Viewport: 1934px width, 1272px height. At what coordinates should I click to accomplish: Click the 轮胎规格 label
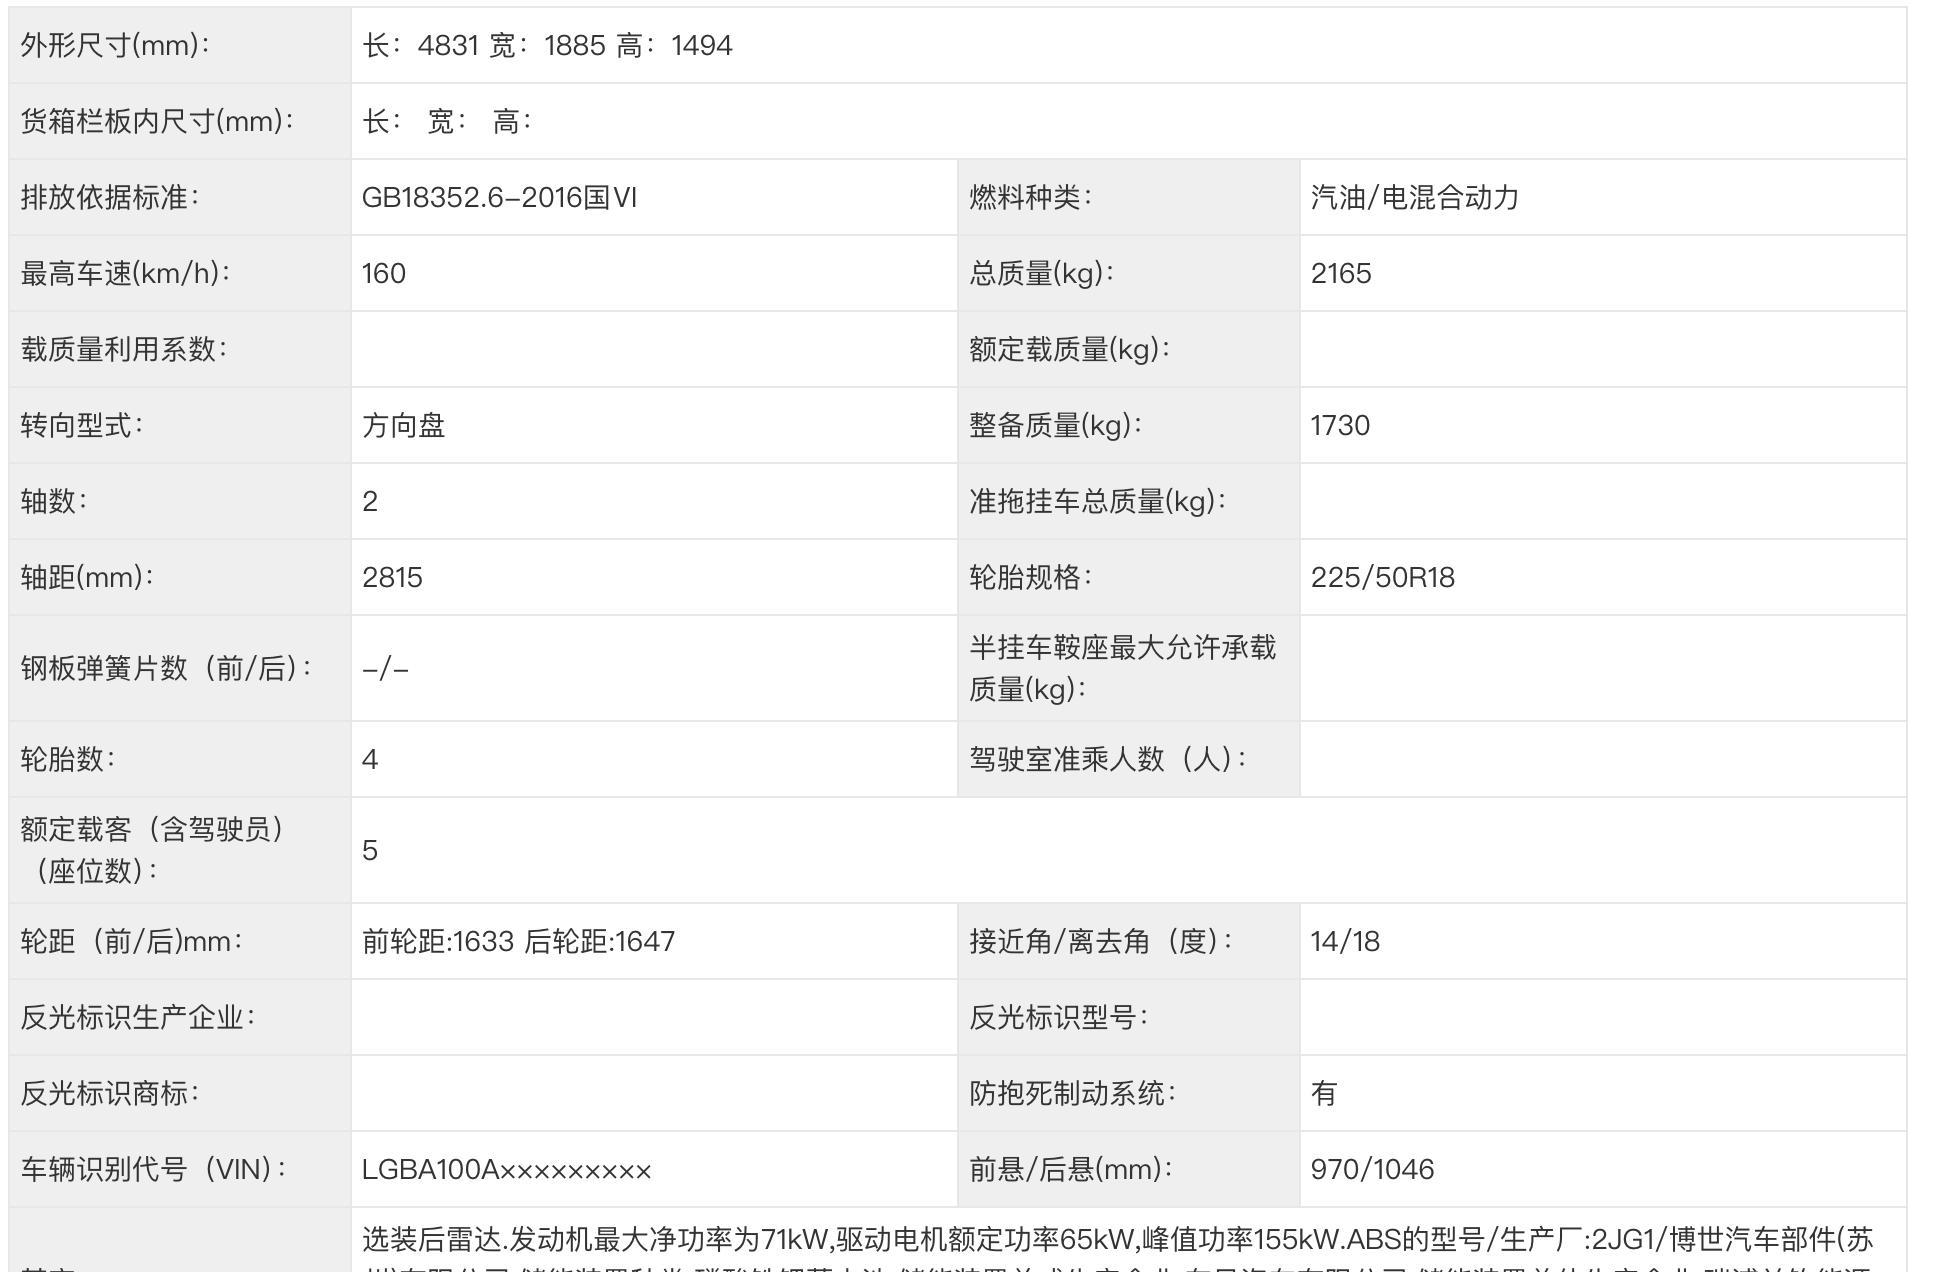[1030, 578]
